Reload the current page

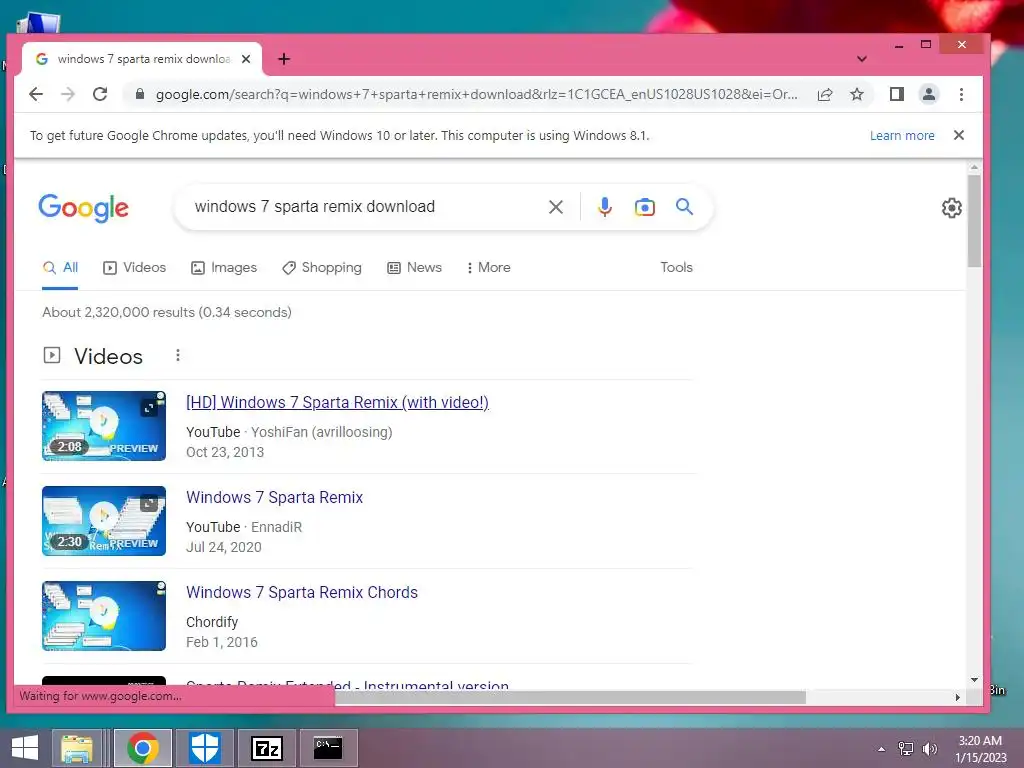click(100, 94)
